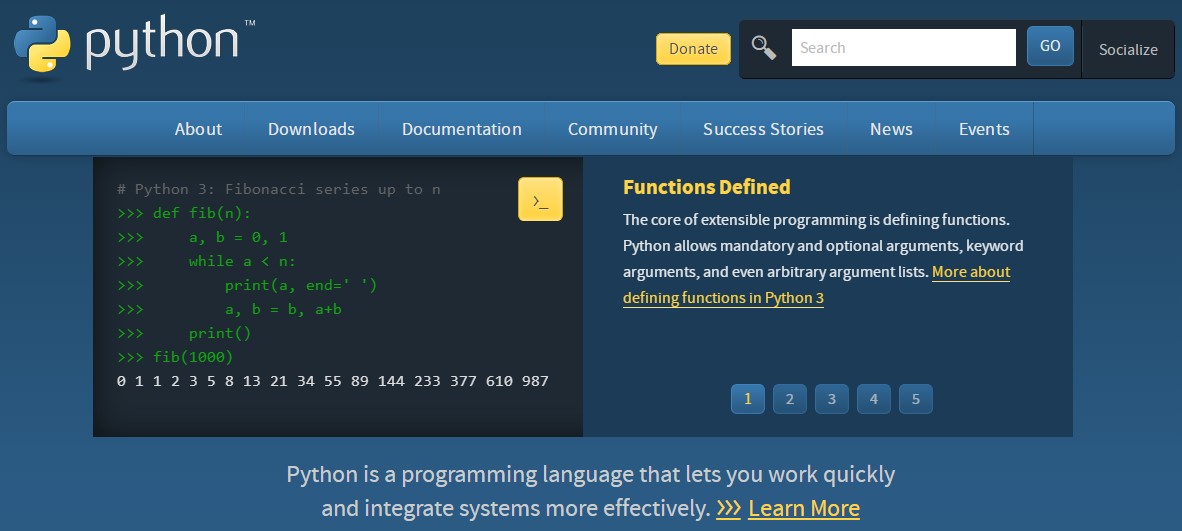Launch the interactive shell button
1182x531 pixels.
pos(540,199)
